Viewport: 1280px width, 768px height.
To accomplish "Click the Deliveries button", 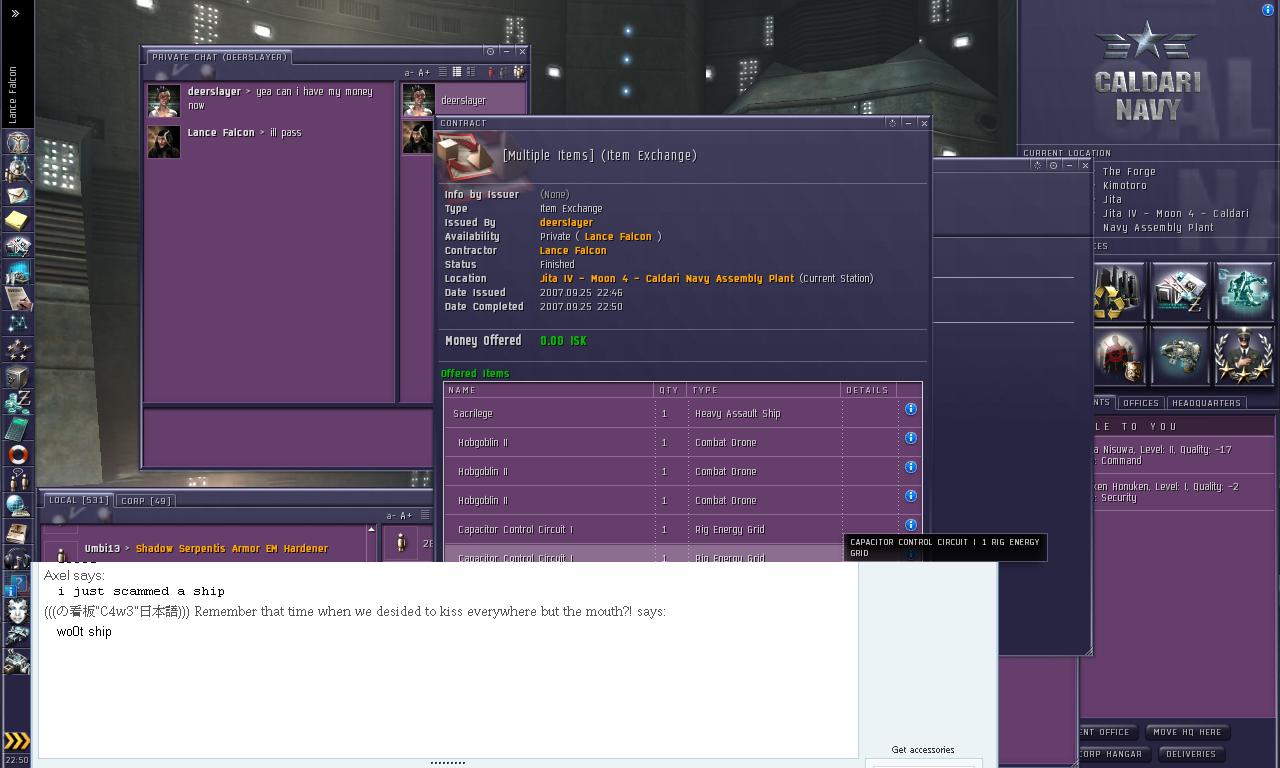I will point(1191,754).
